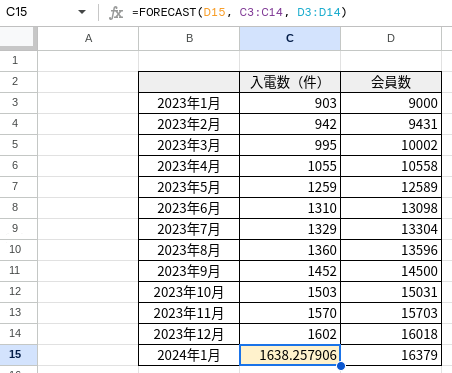Select row 7 header
Screen dimensions: 452x373
click(18, 187)
